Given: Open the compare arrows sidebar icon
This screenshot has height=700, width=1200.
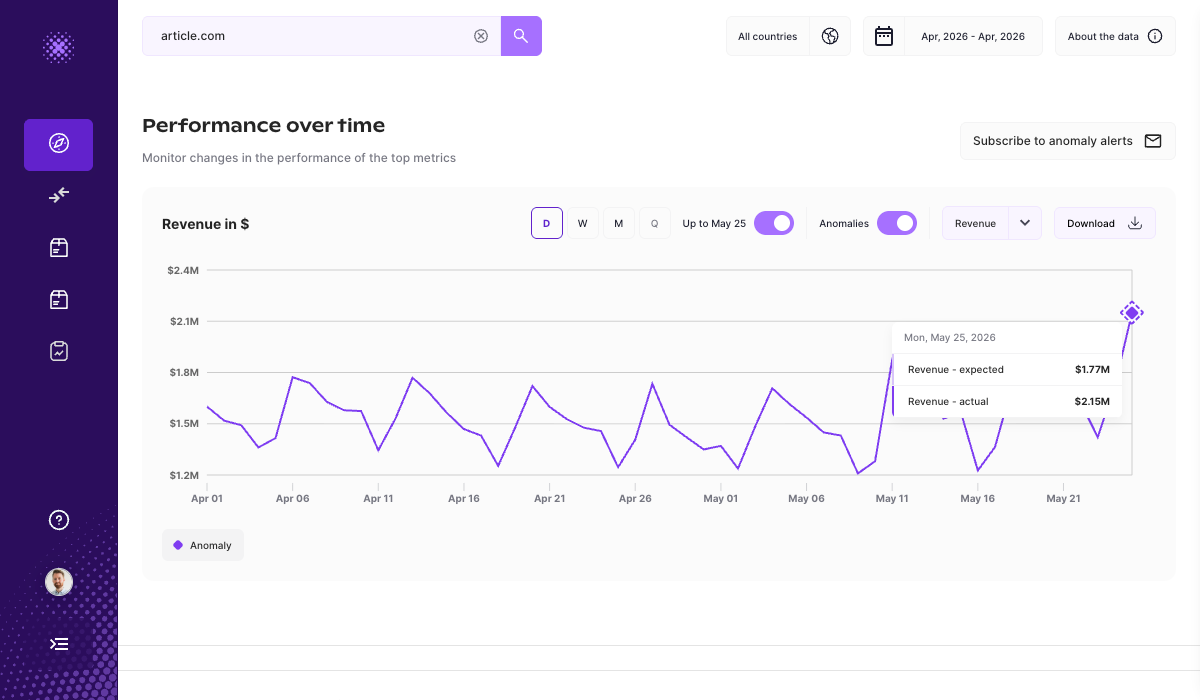Looking at the screenshot, I should click(x=59, y=195).
